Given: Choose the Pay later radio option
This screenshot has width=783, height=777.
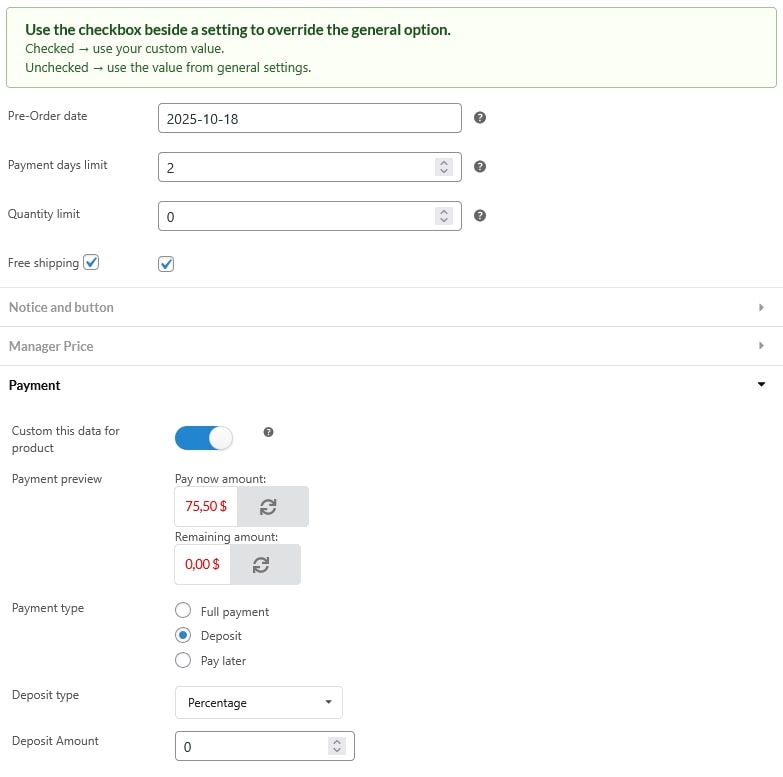Looking at the screenshot, I should point(183,660).
